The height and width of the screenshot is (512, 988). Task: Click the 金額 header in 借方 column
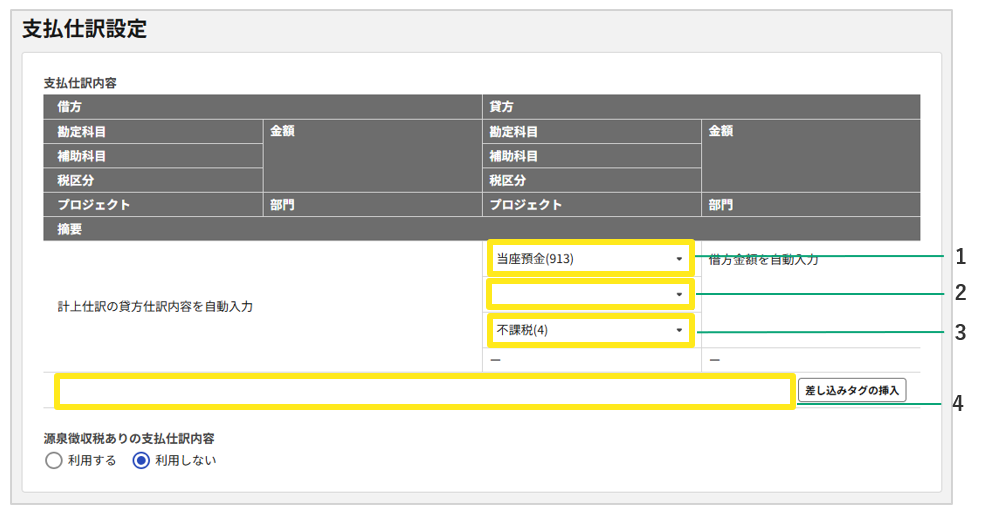point(282,131)
